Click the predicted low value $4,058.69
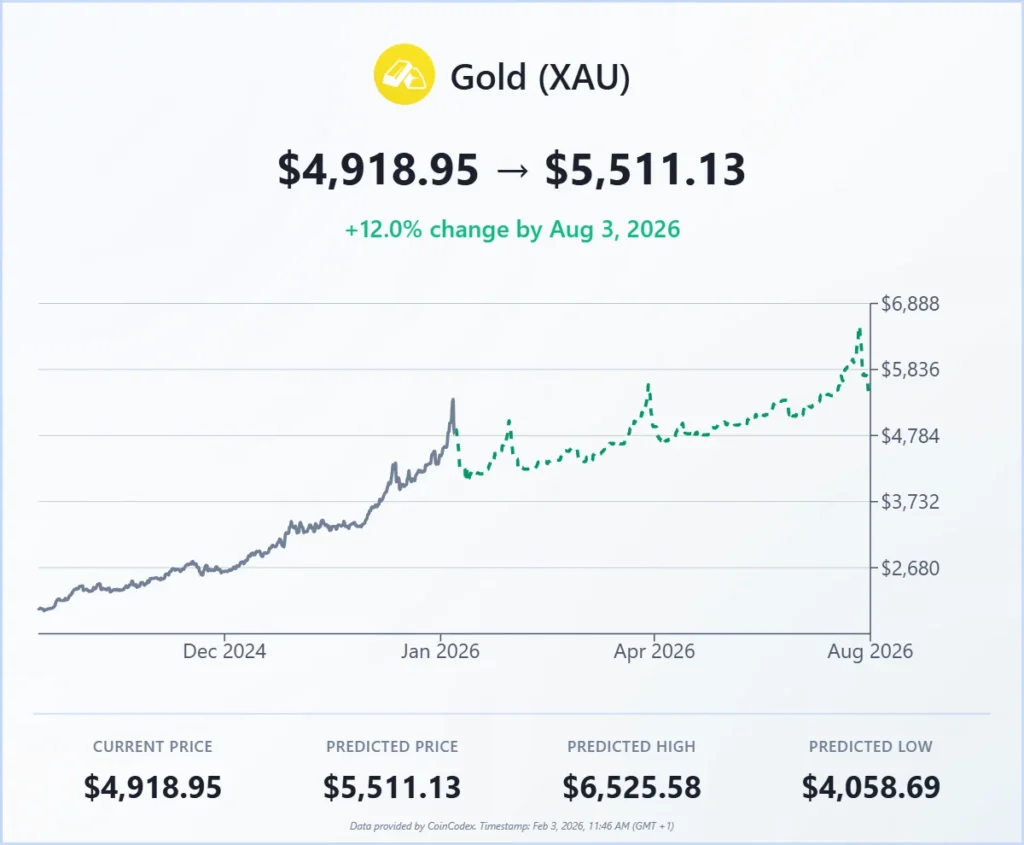This screenshot has width=1024, height=845. 871,787
